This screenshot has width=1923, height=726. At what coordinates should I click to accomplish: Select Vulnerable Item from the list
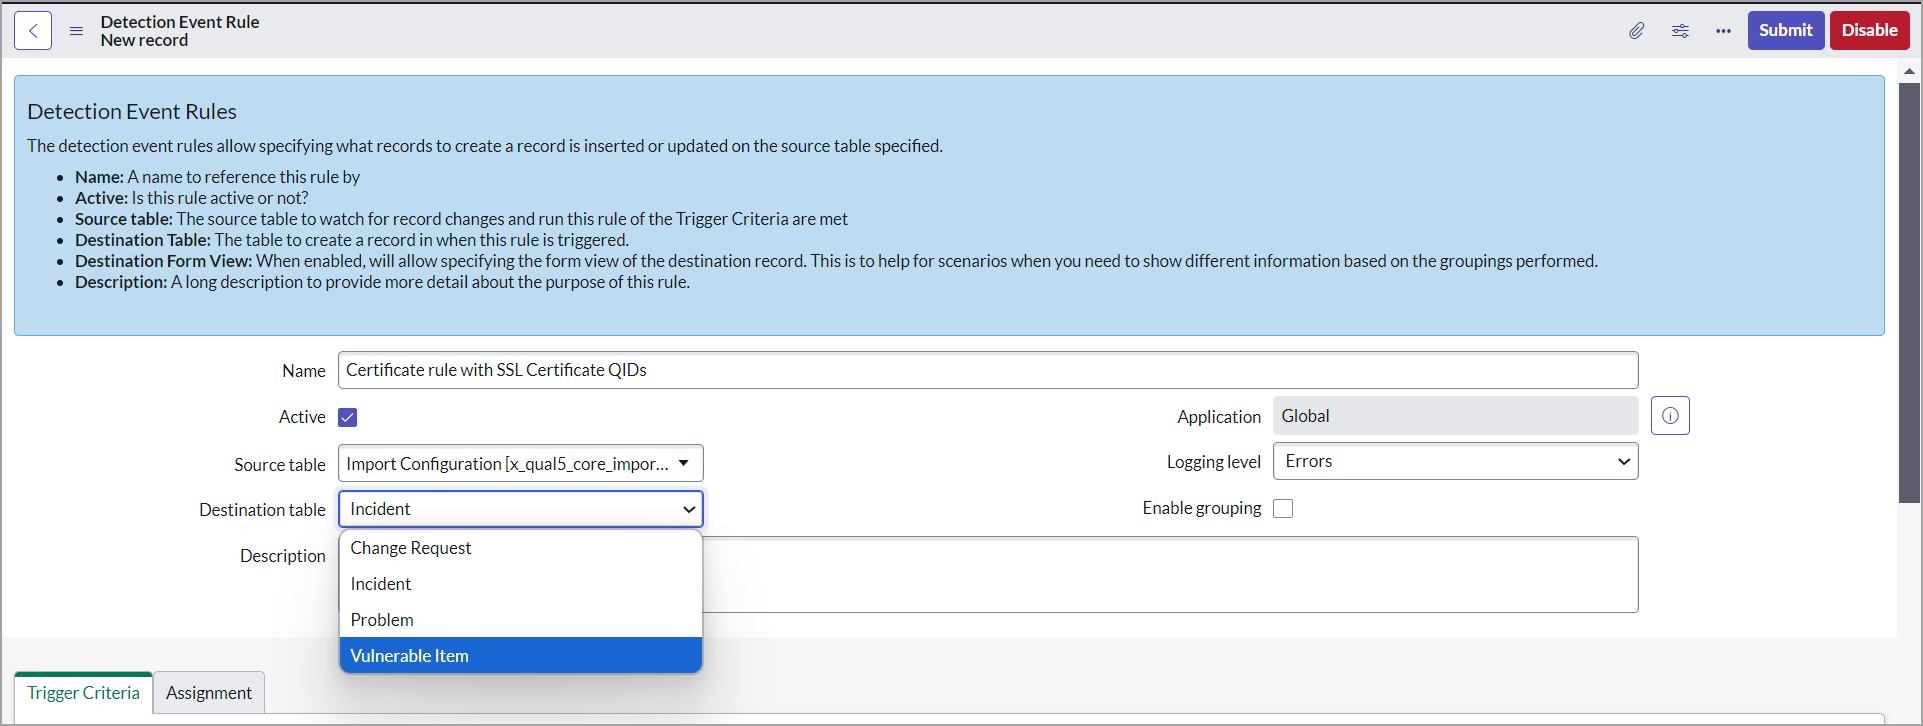pyautogui.click(x=520, y=656)
